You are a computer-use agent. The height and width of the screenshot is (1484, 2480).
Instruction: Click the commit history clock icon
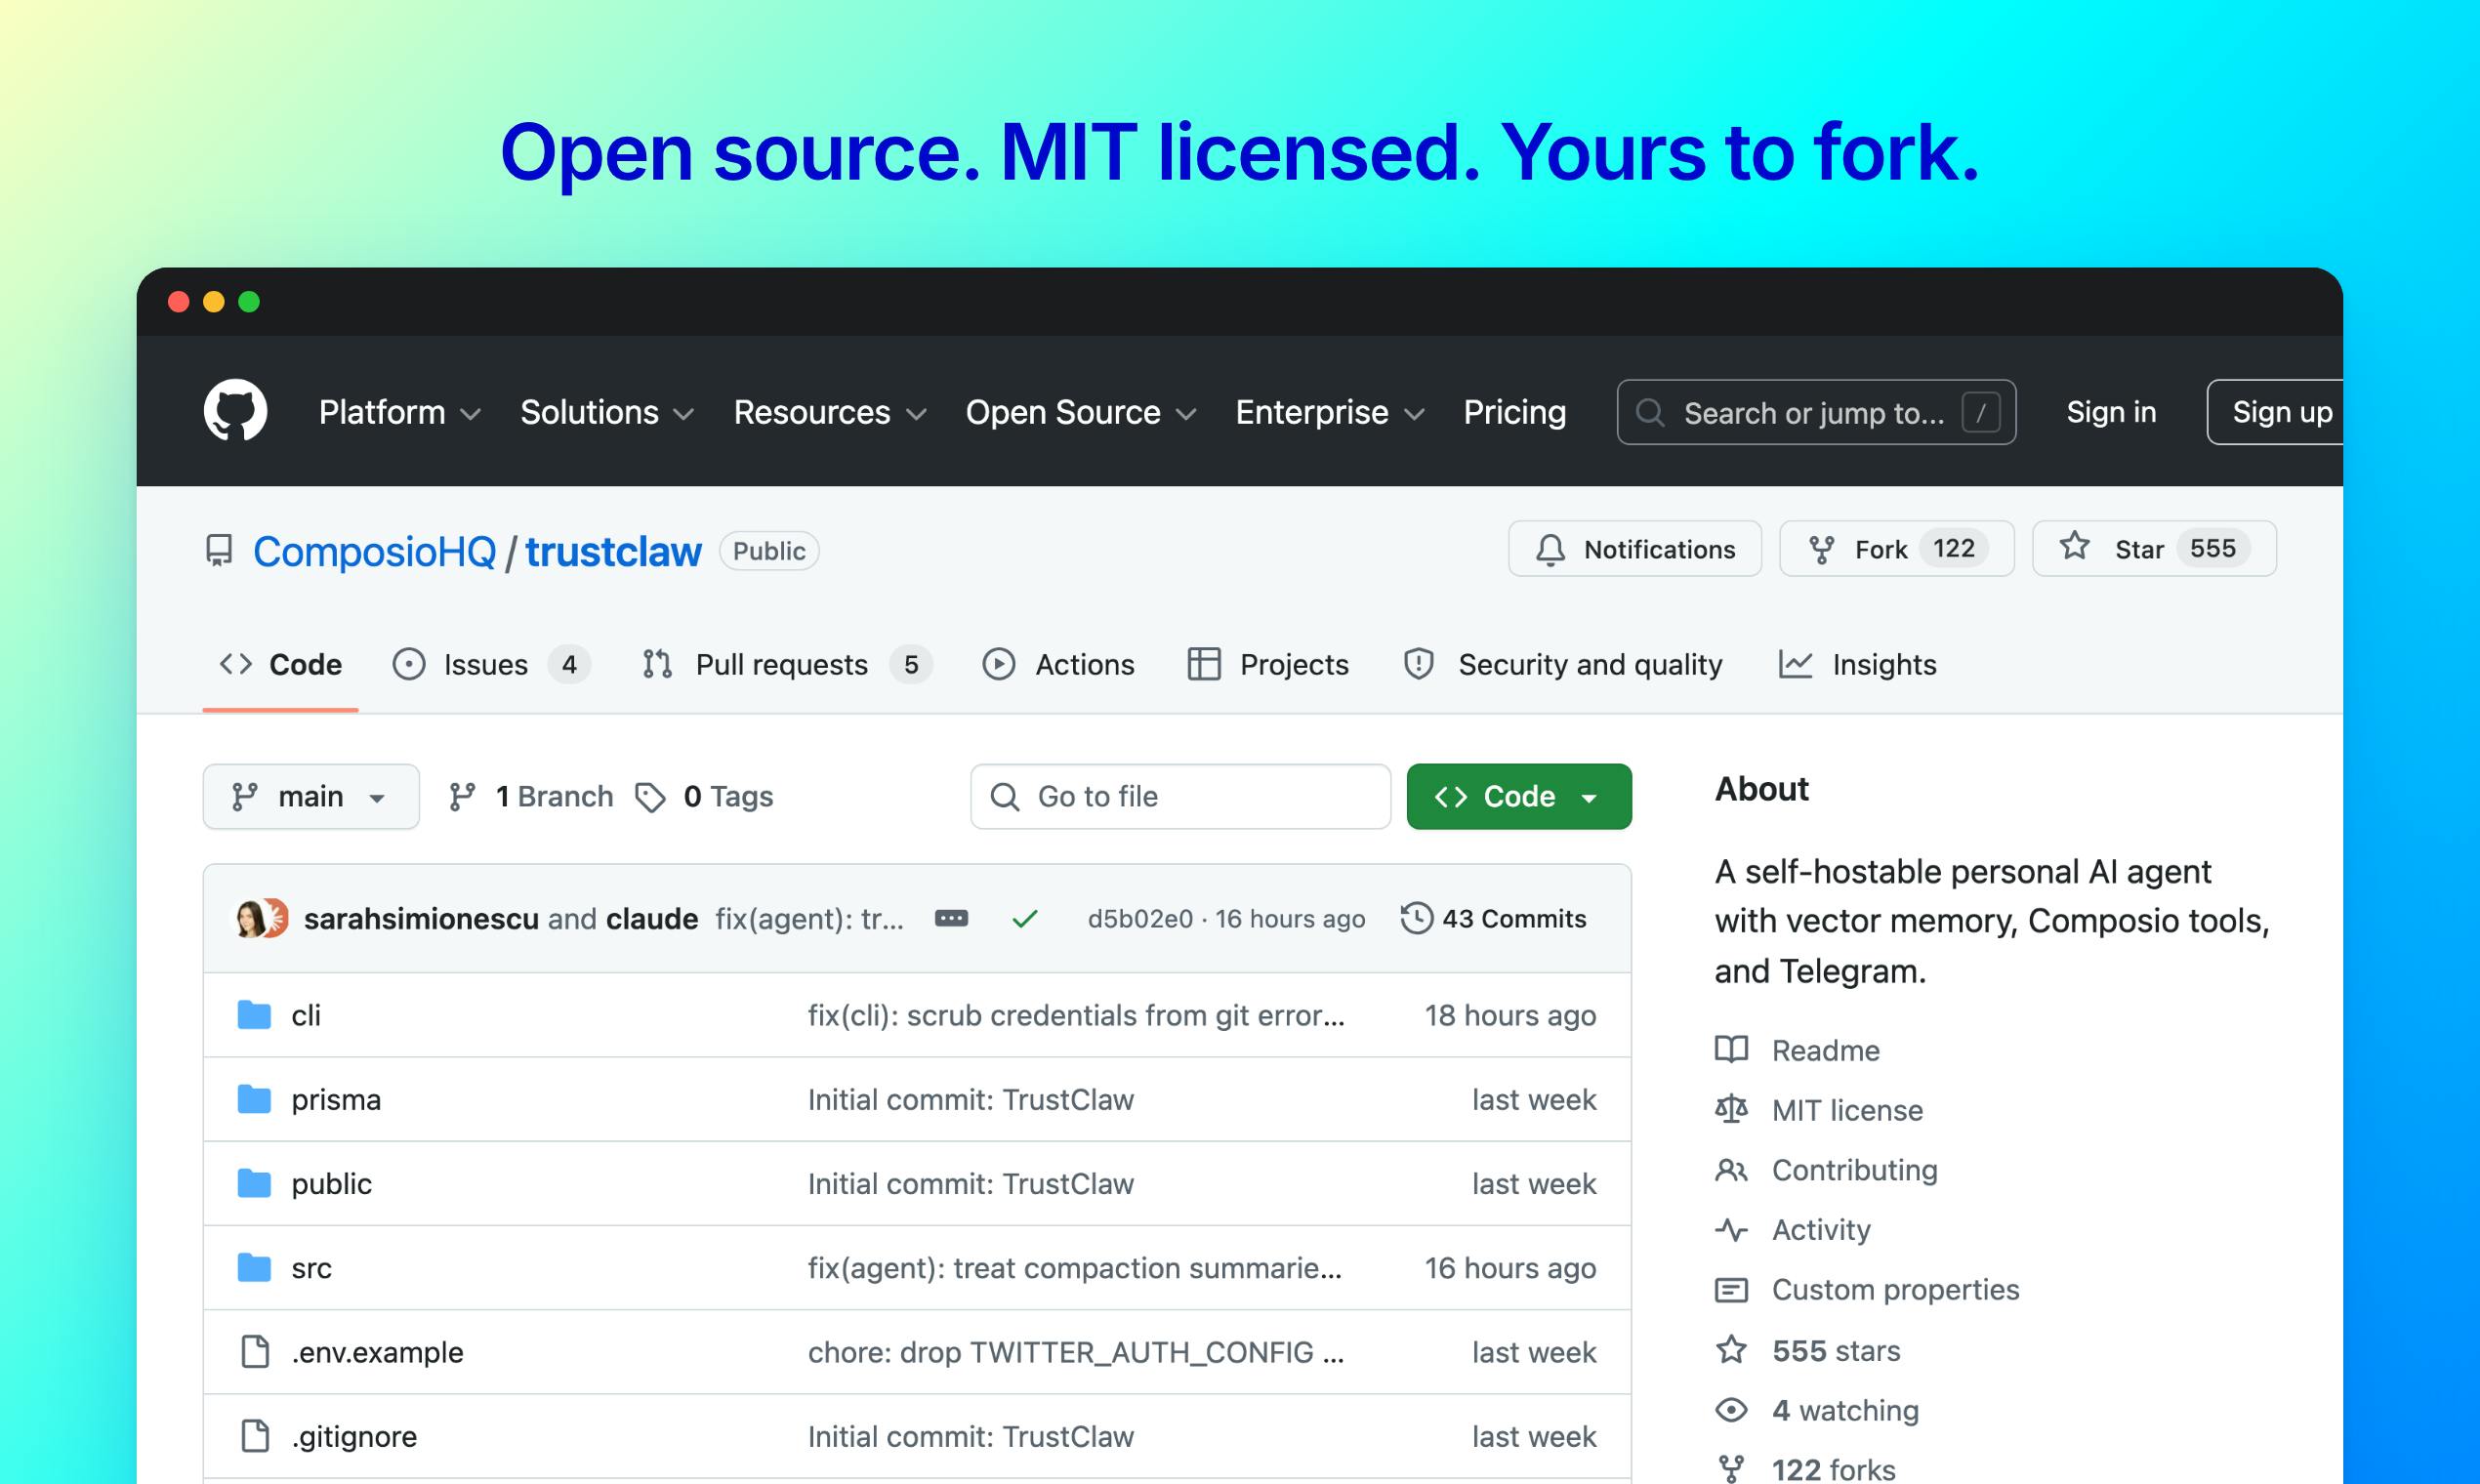pos(1417,918)
